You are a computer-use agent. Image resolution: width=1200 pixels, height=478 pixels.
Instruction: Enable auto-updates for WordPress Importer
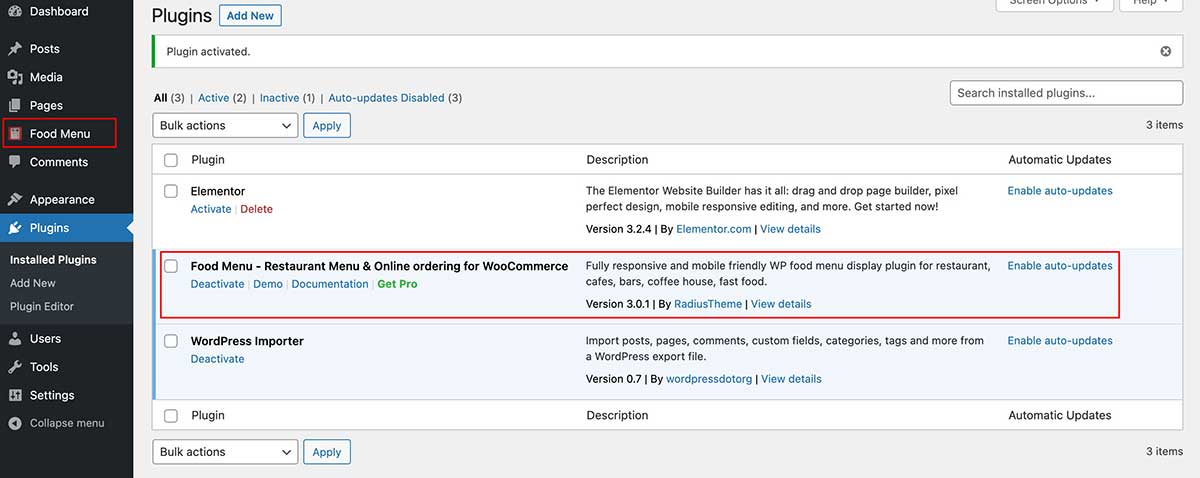click(1060, 341)
